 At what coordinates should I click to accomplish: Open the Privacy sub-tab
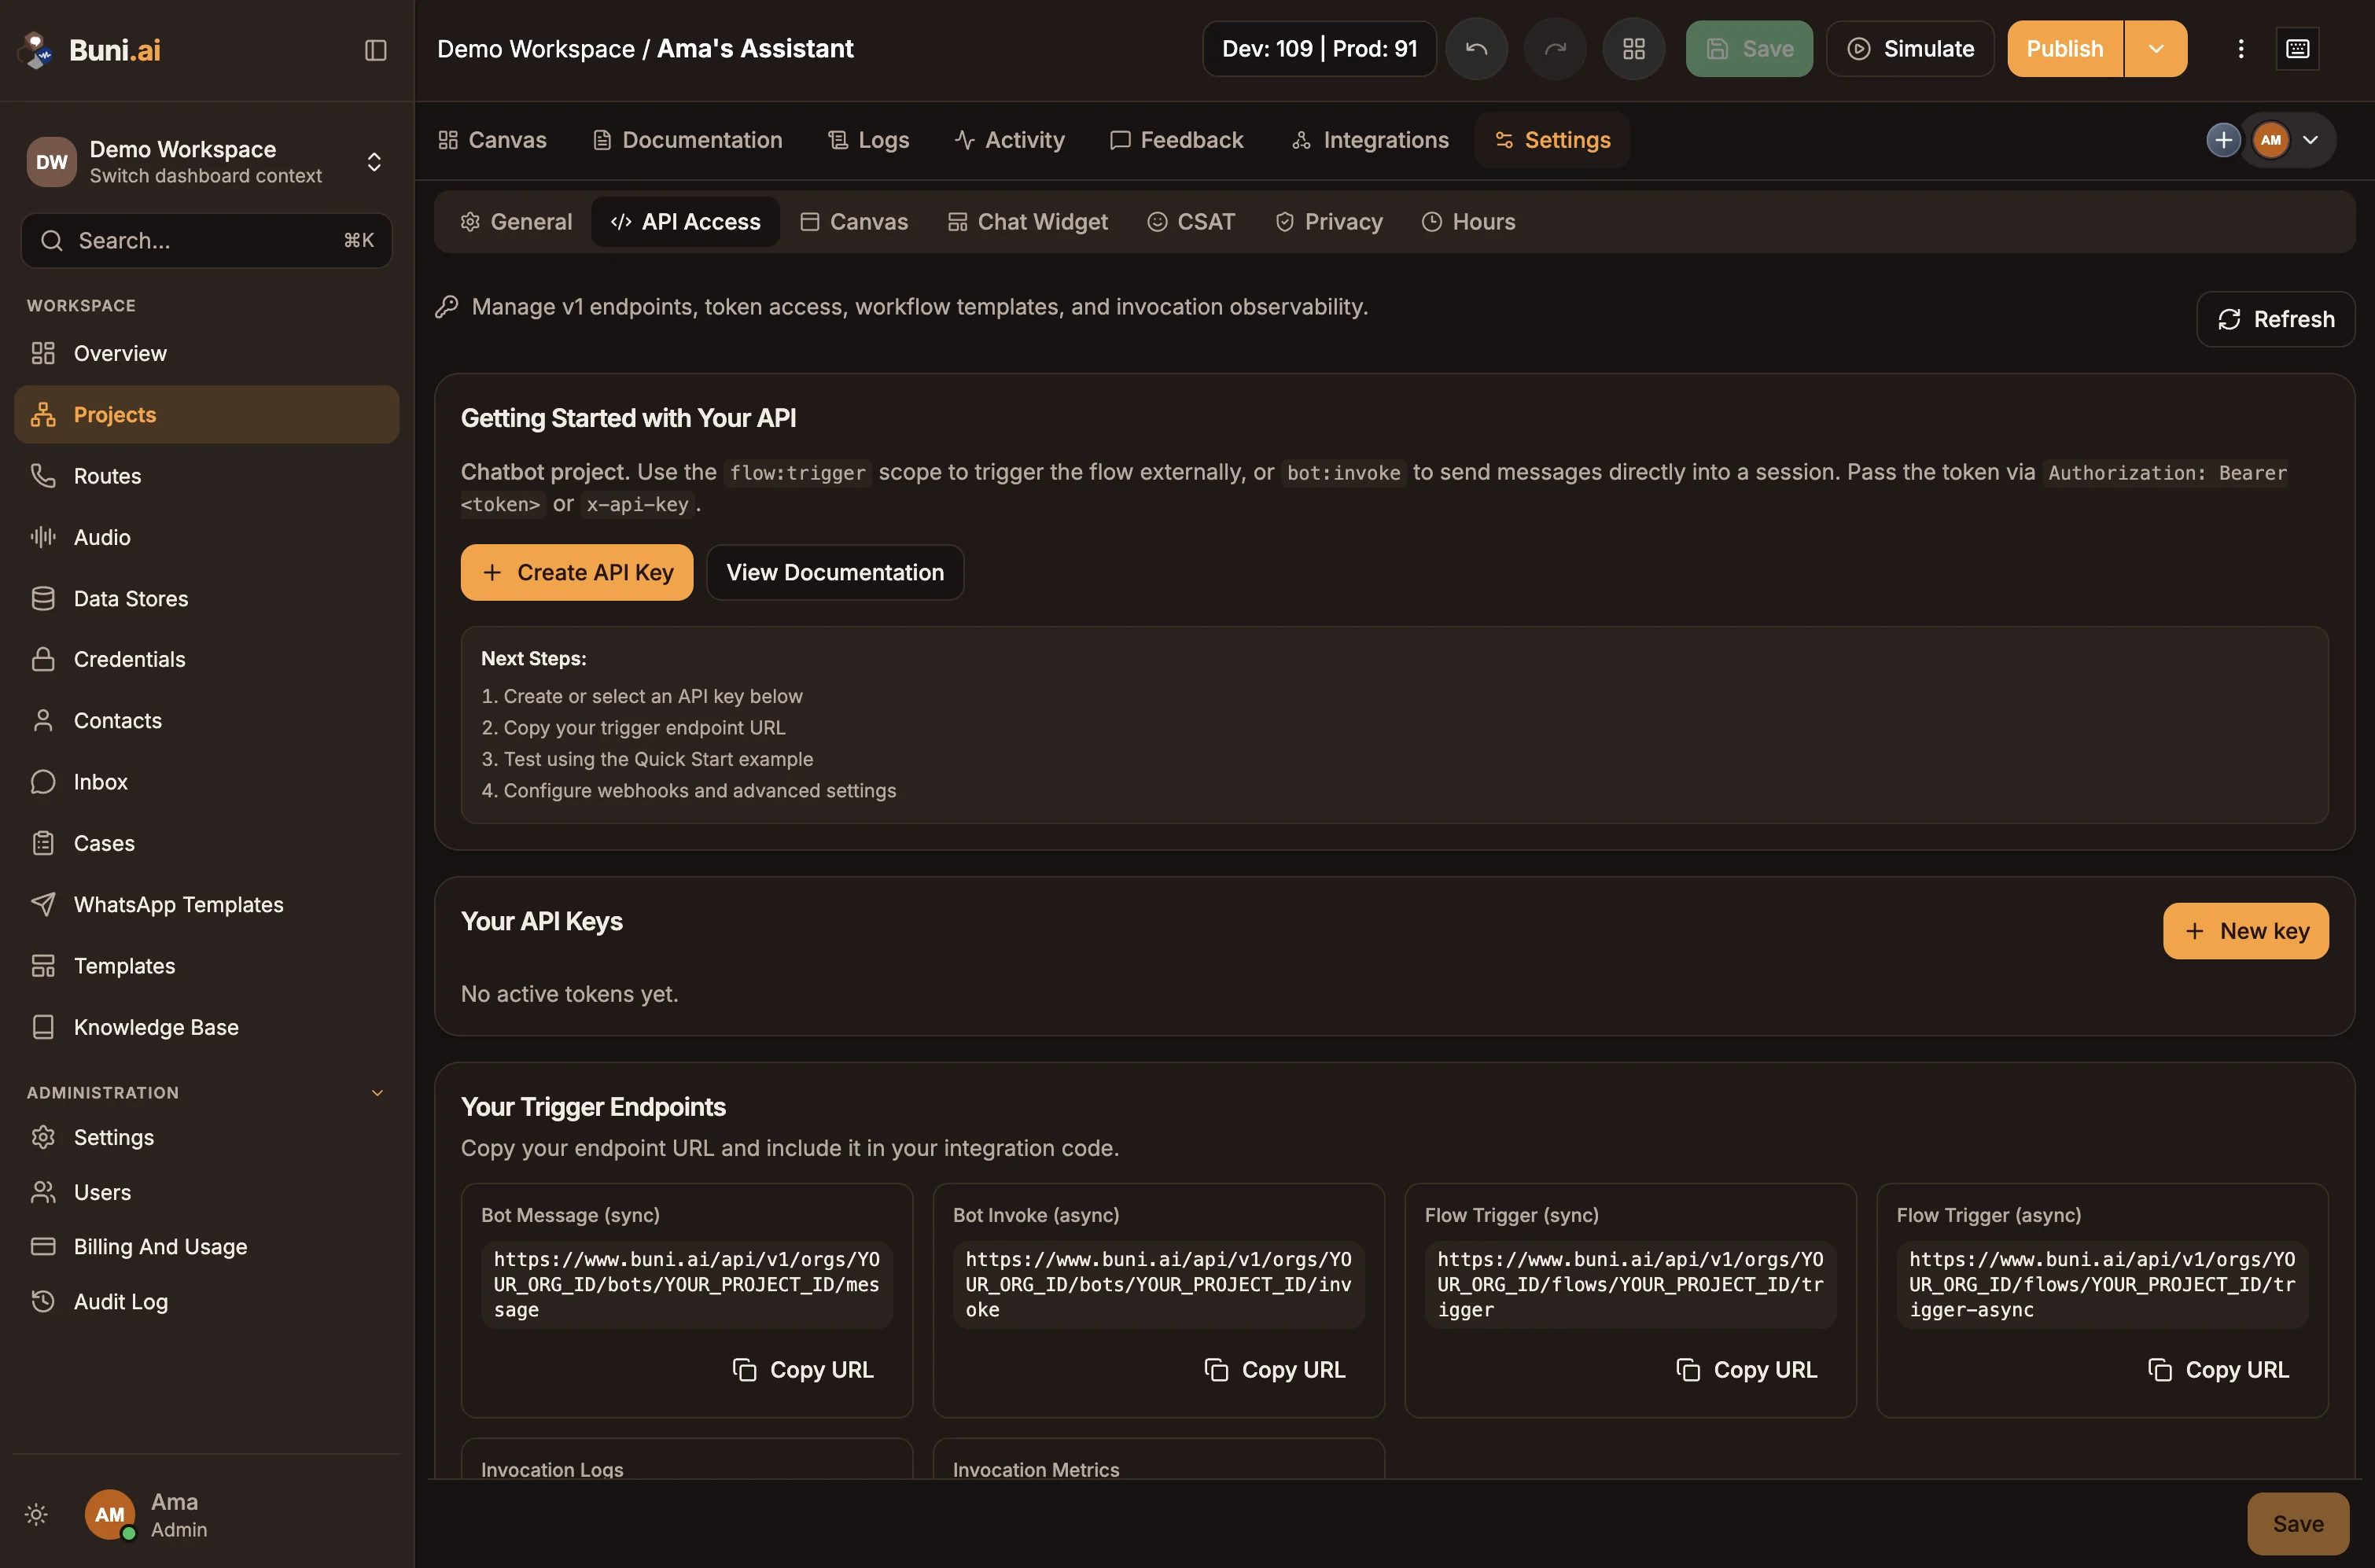[x=1329, y=222]
